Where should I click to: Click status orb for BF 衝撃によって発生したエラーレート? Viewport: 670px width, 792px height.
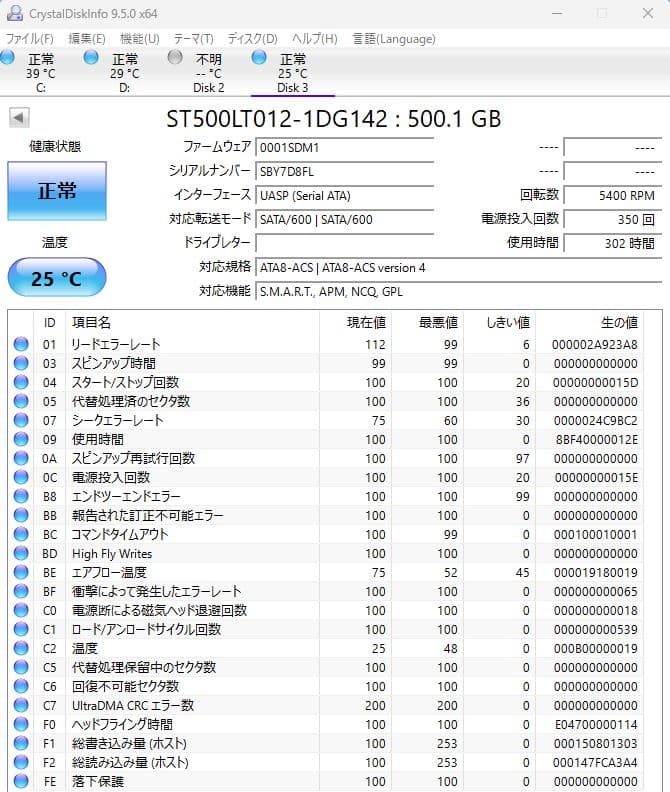click(21, 591)
